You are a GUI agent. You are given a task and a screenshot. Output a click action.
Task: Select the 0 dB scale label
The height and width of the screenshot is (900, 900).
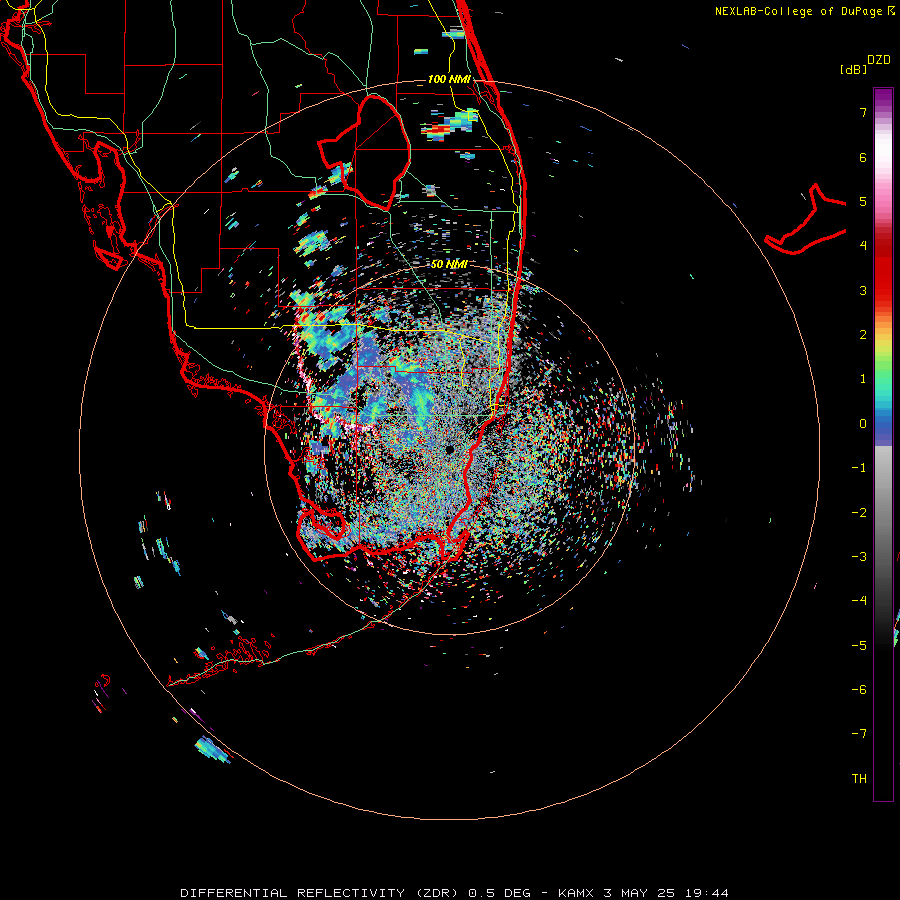pos(863,424)
